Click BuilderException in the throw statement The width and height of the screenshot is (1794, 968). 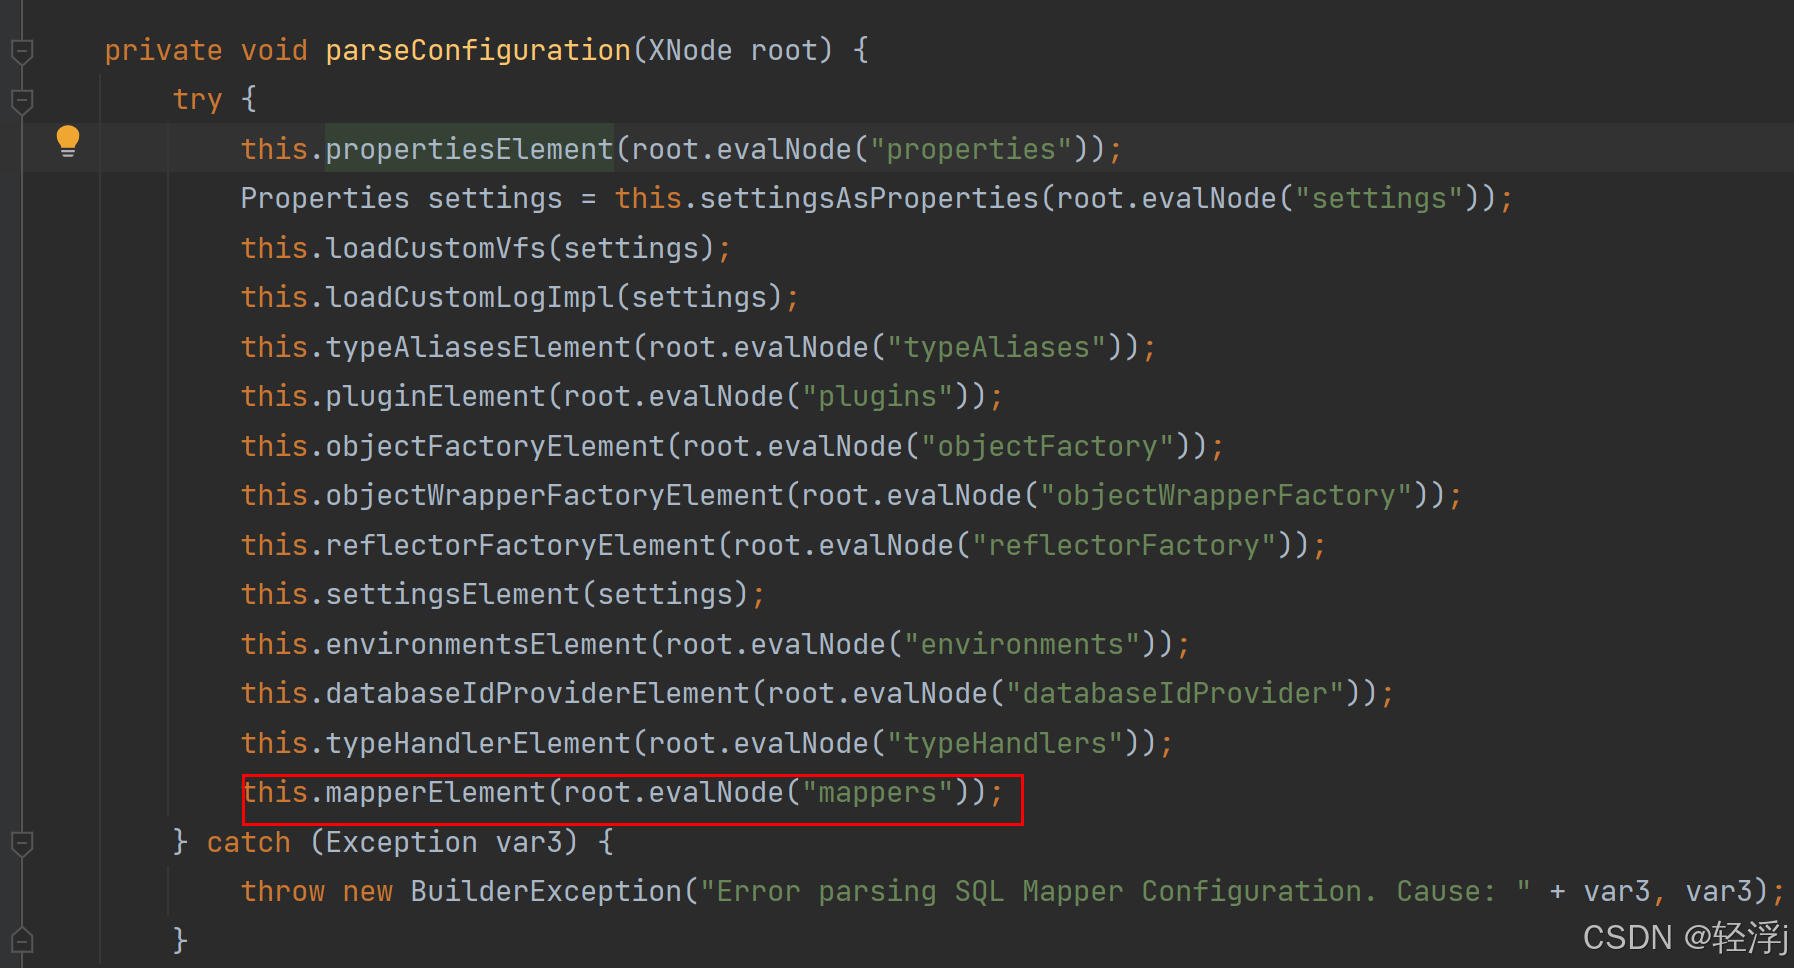coord(546,891)
